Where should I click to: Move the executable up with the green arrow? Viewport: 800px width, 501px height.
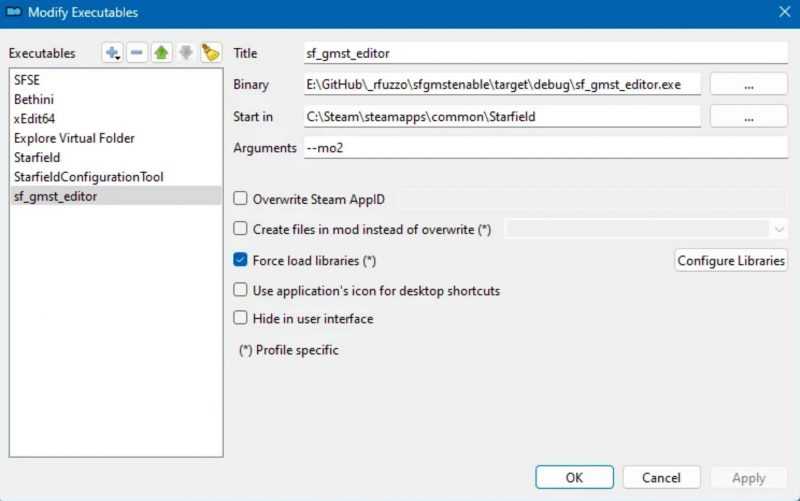point(161,53)
